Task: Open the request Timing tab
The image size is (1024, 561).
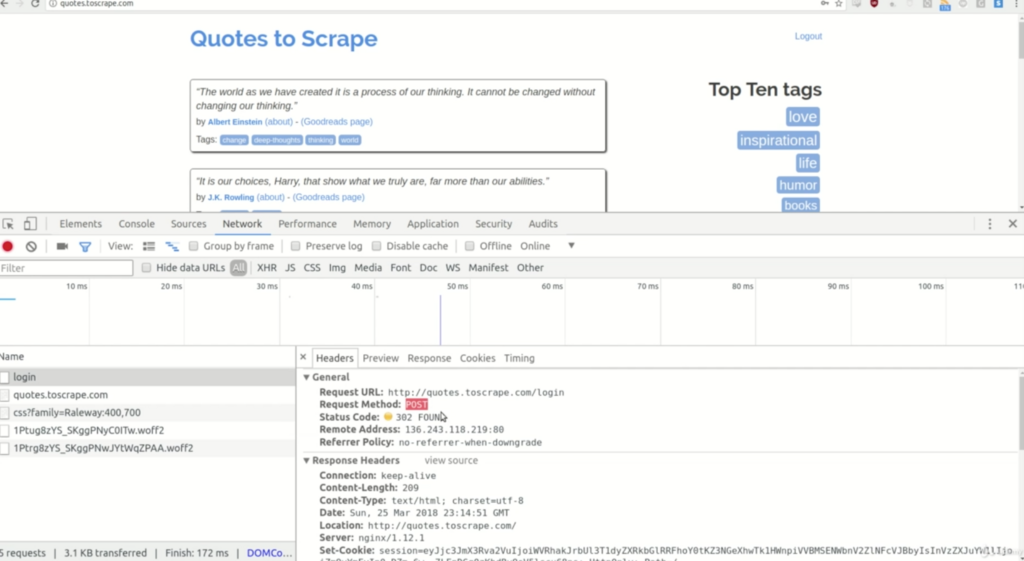Action: [519, 358]
